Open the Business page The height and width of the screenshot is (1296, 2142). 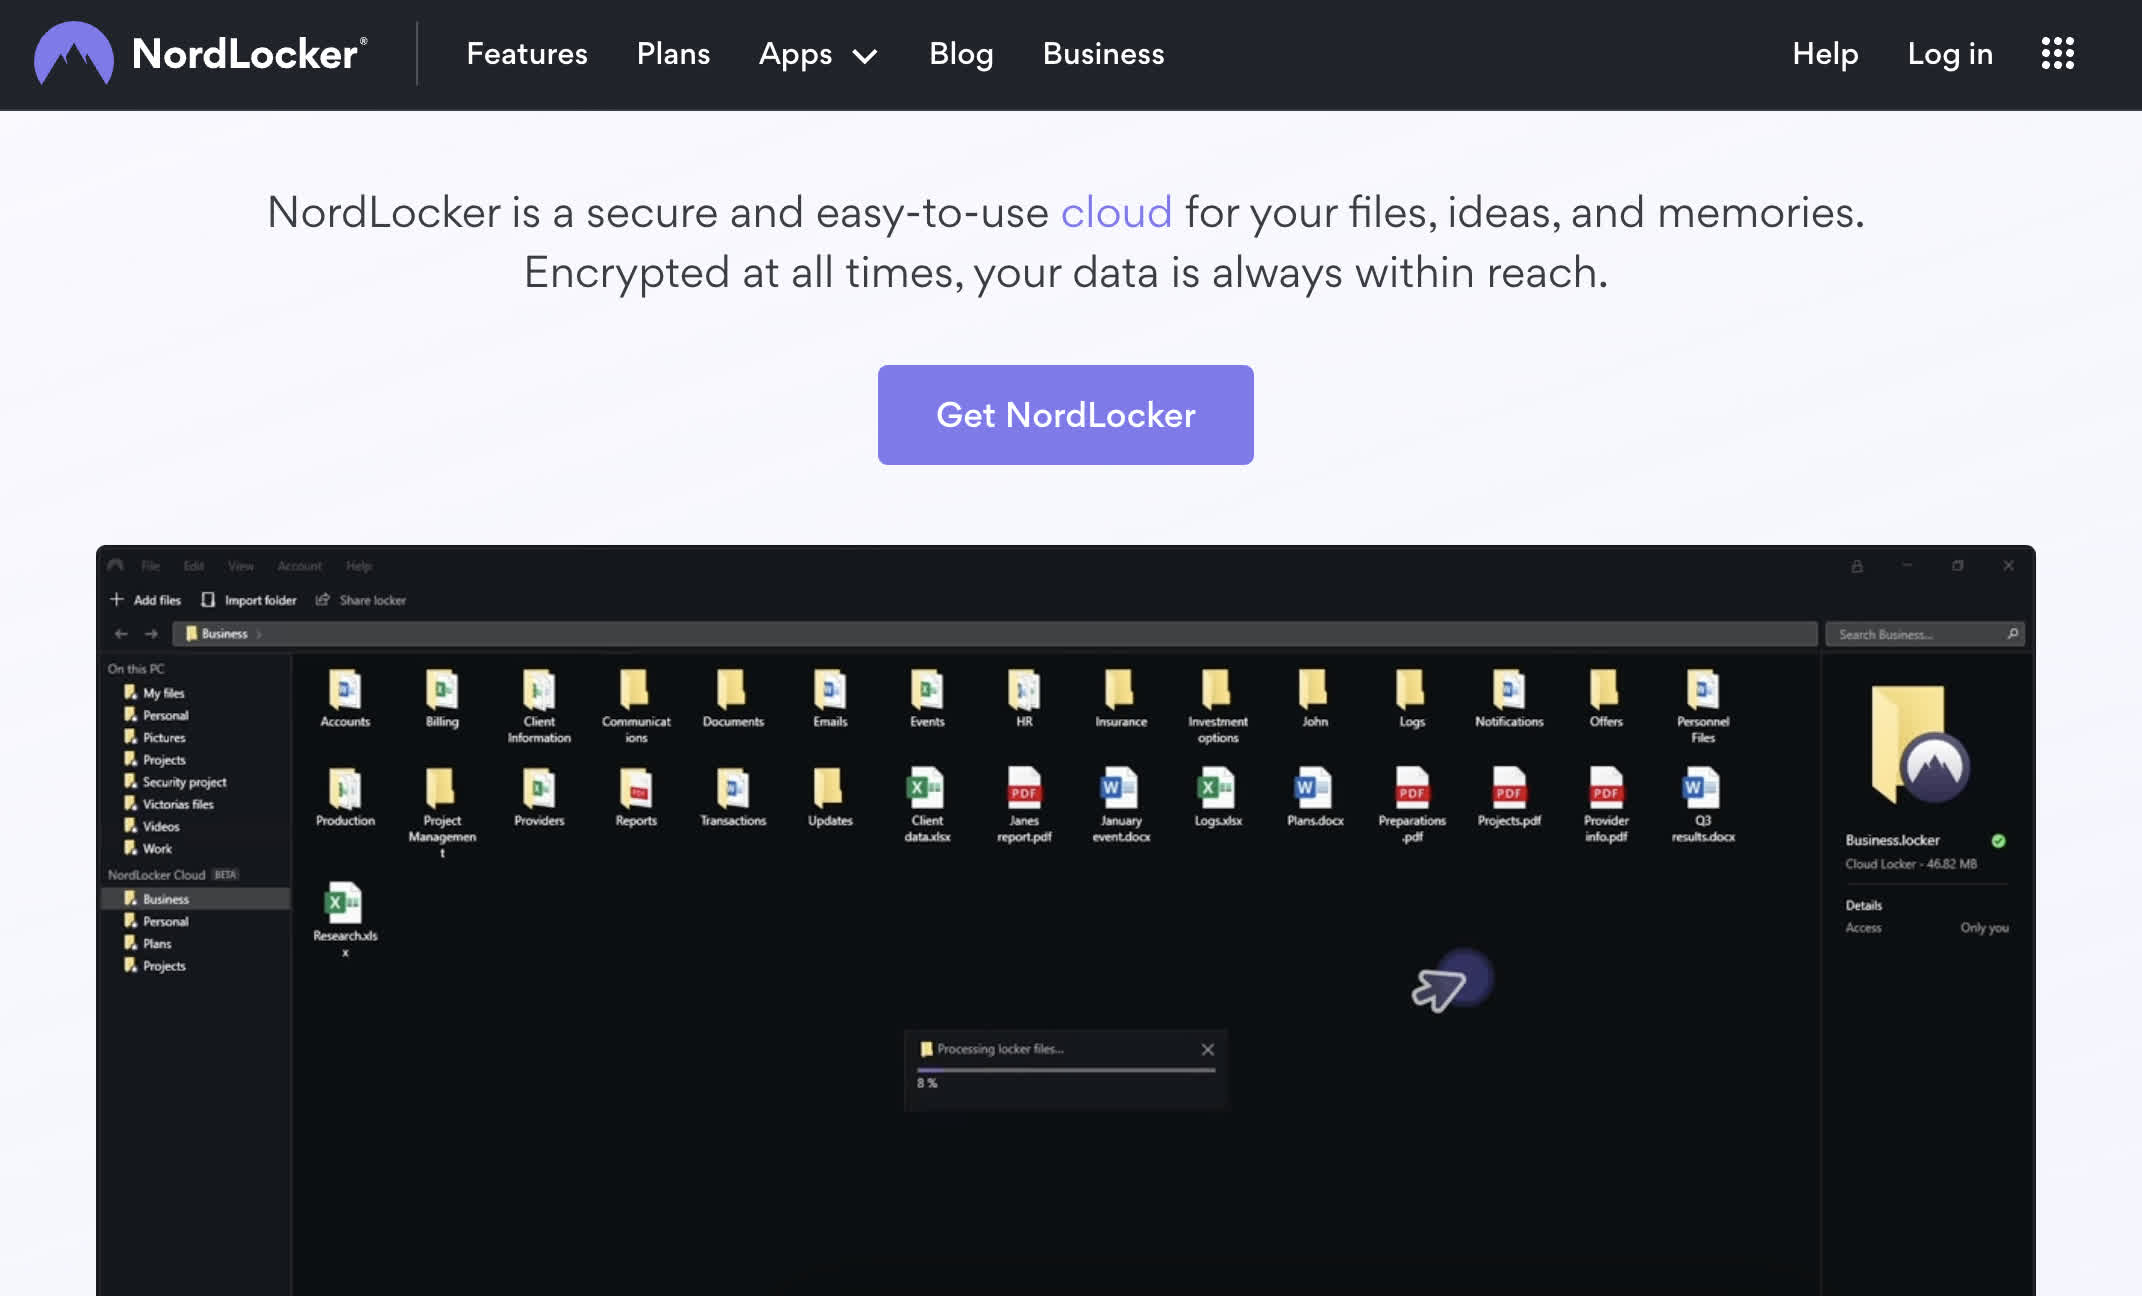point(1103,54)
